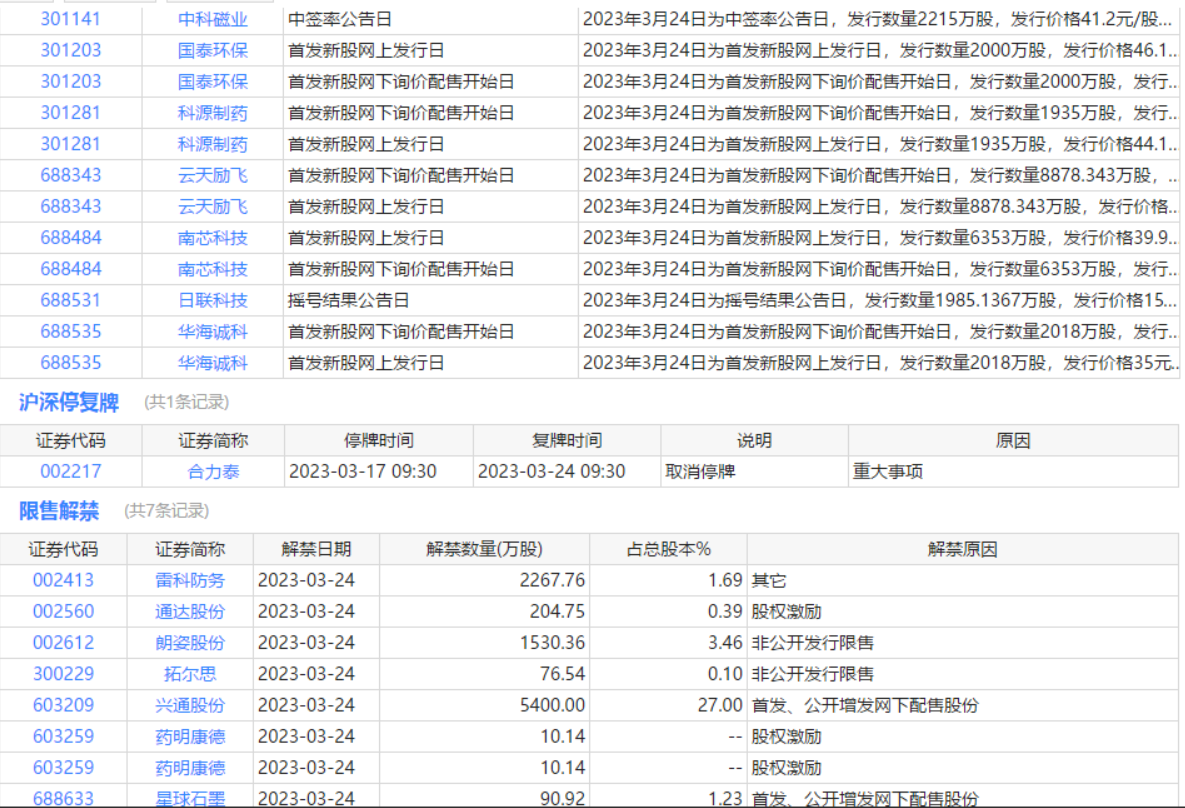Click the 沪深停复牌 section heading
The width and height of the screenshot is (1185, 808).
coord(69,402)
